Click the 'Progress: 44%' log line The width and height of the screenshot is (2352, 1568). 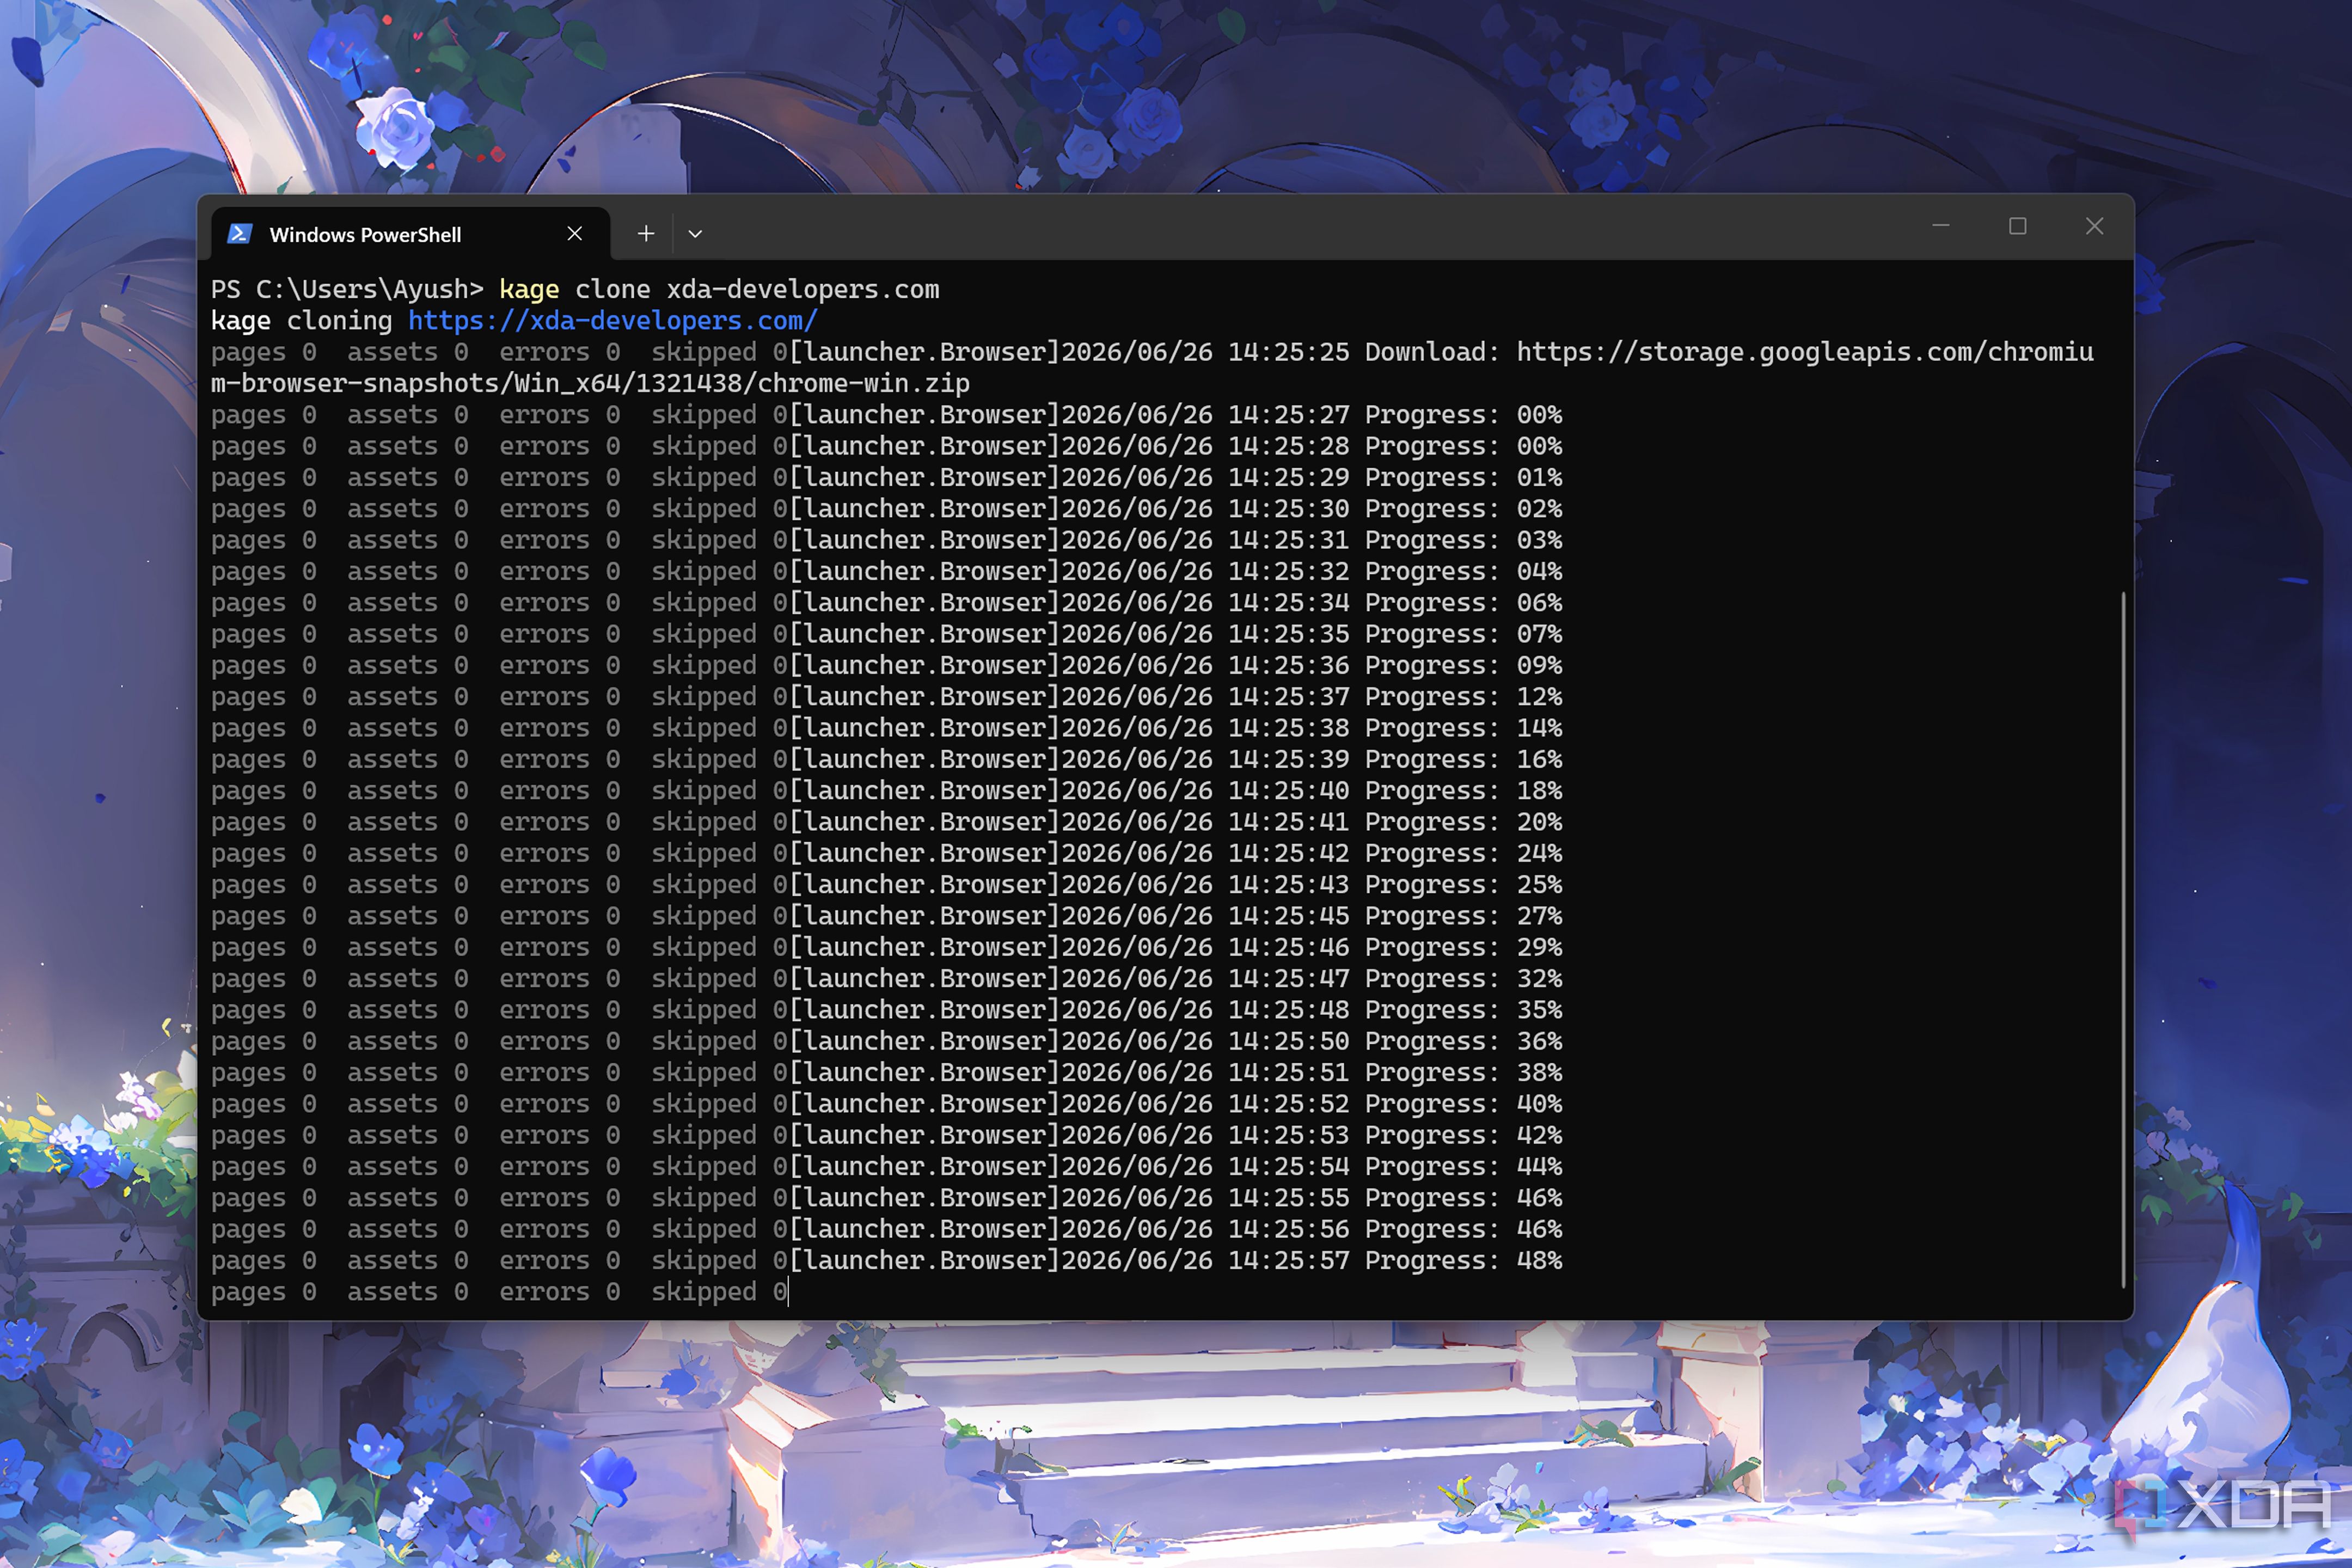(x=886, y=1166)
